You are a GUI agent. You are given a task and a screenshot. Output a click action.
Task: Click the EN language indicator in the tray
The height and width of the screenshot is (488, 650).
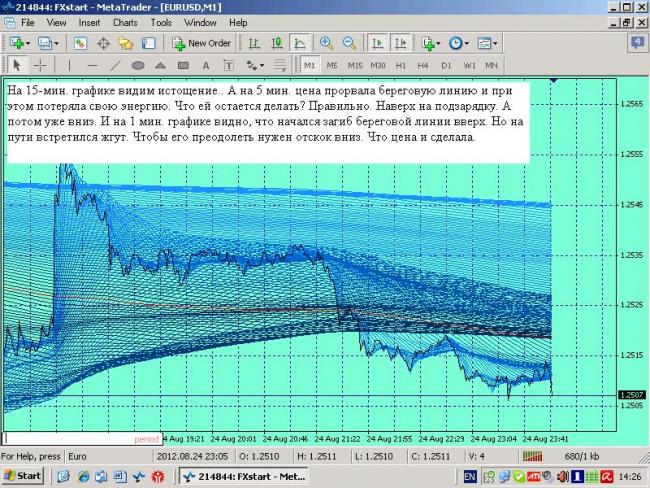click(x=470, y=477)
